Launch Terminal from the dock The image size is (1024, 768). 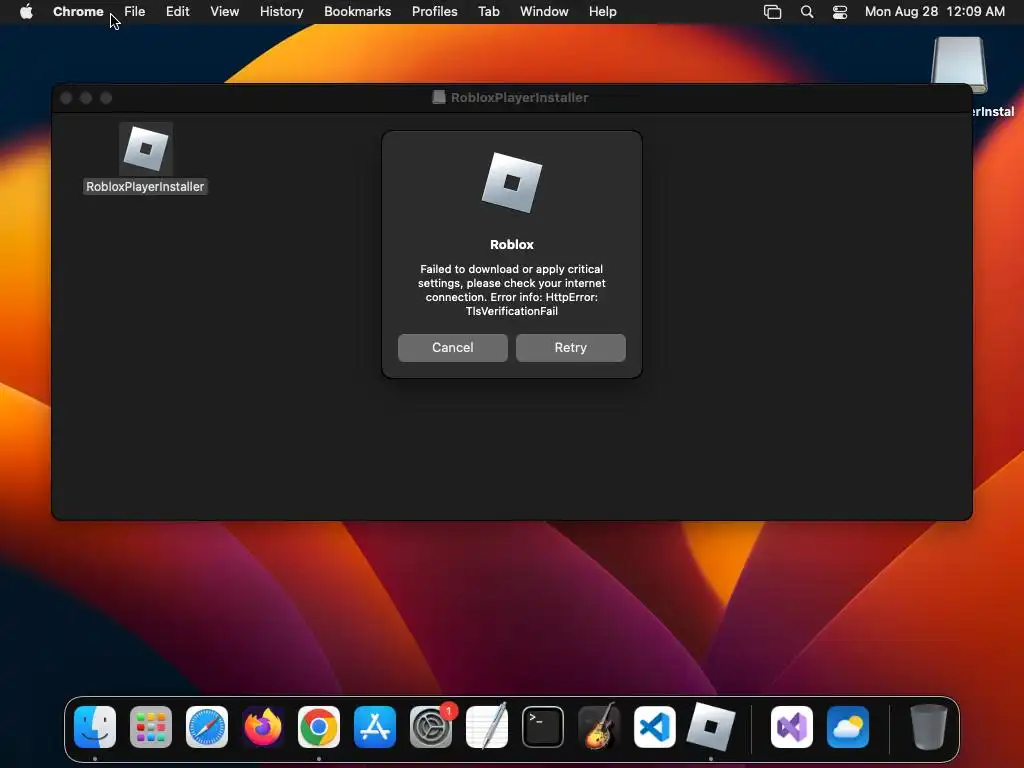[543, 727]
